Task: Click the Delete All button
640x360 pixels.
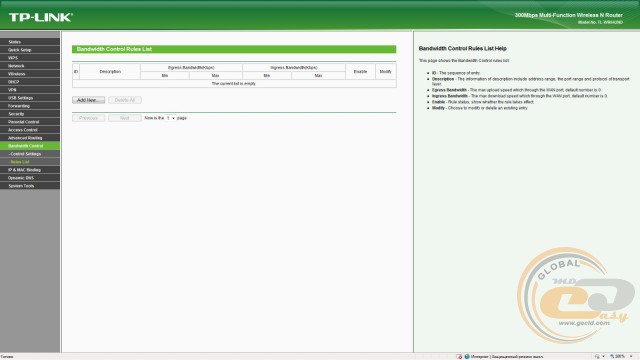Action: coord(125,100)
